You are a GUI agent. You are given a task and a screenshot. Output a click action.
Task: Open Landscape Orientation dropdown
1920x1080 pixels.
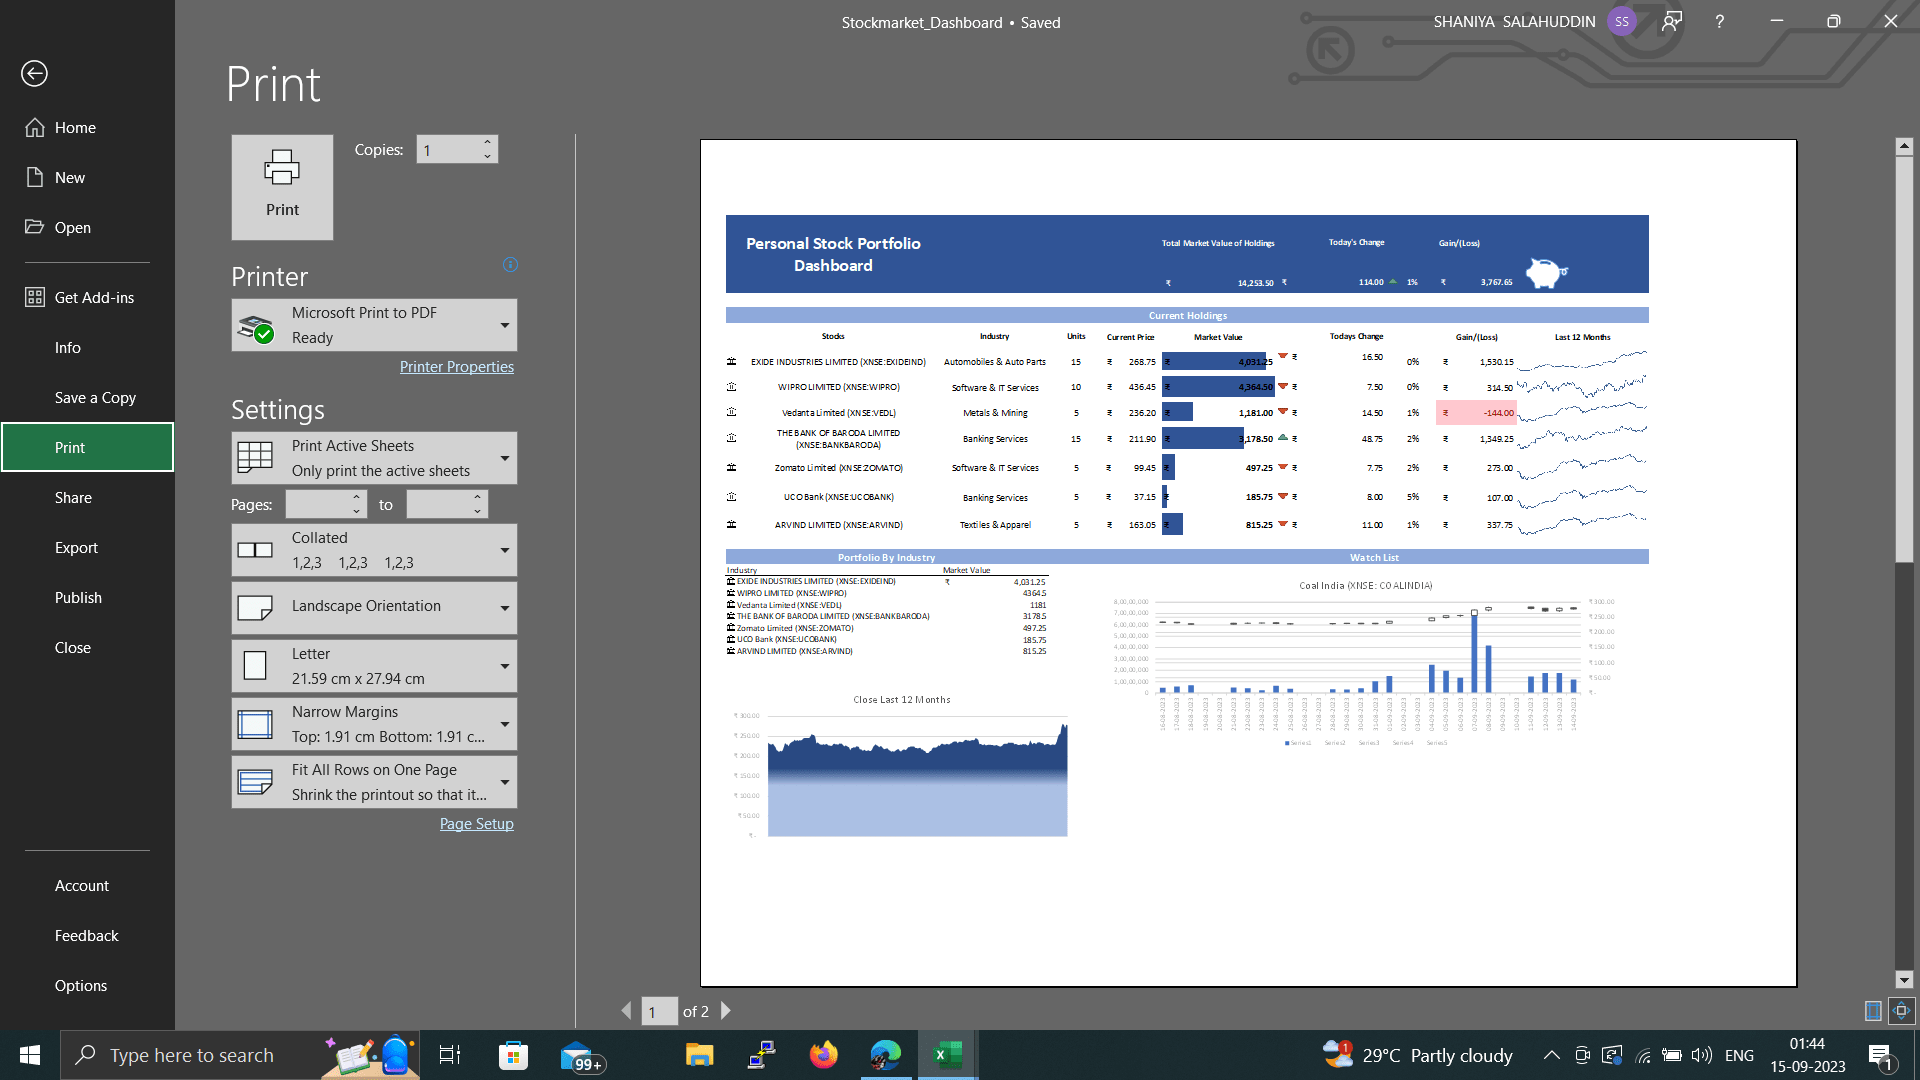click(x=505, y=608)
